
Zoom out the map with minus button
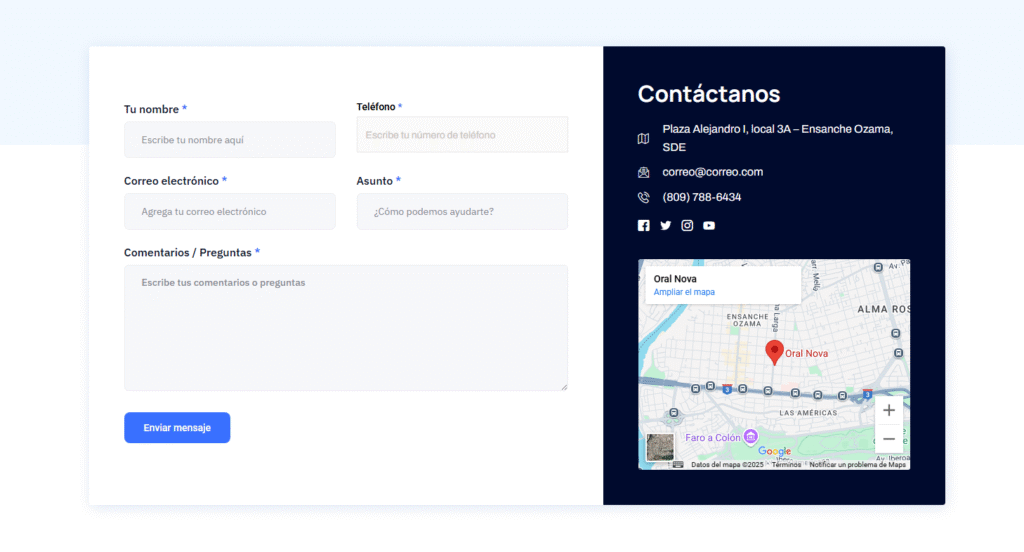888,439
